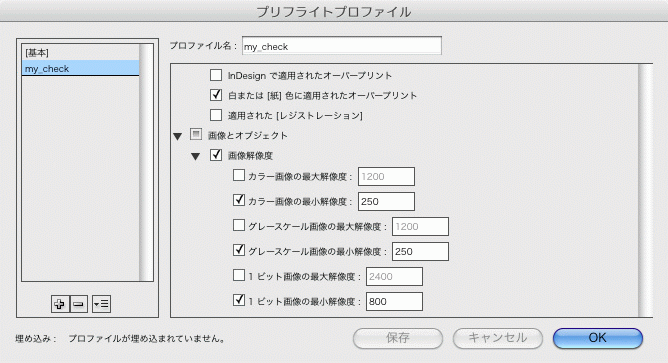Enable the InDesign で適用されたオーバープリント checkbox

216,75
